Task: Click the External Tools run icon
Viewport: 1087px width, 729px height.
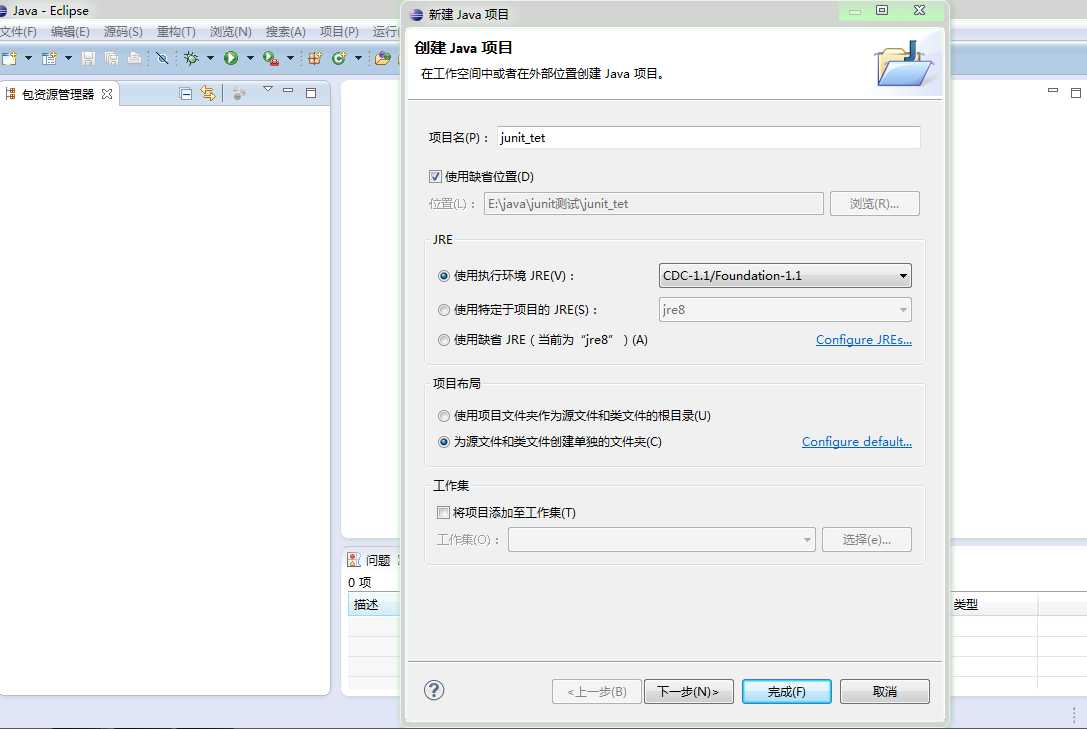Action: point(270,59)
